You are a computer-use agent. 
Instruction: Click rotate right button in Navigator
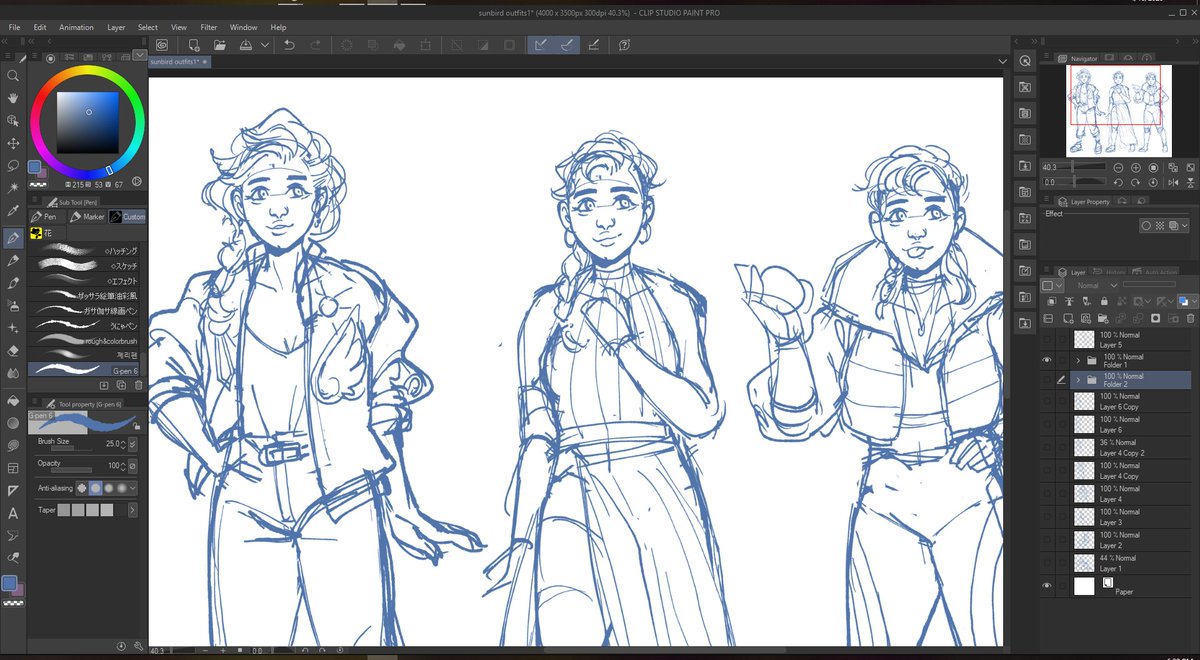coord(1136,183)
